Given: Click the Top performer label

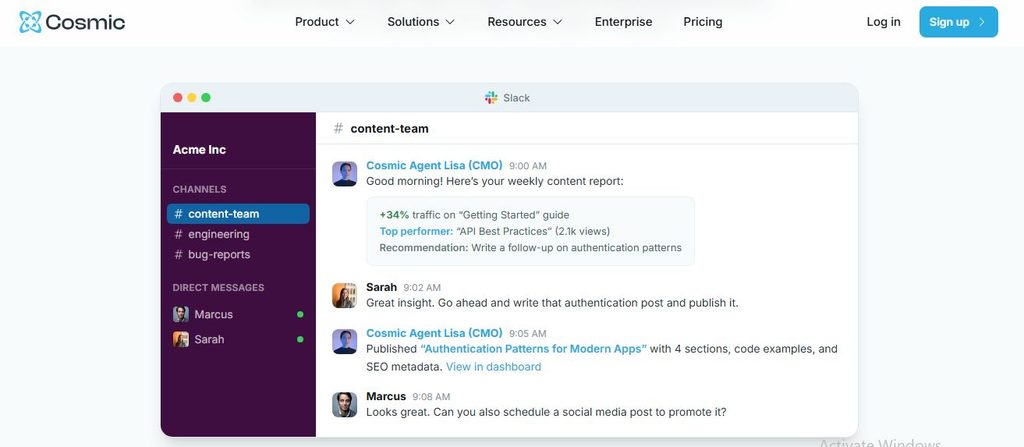Looking at the screenshot, I should (416, 231).
